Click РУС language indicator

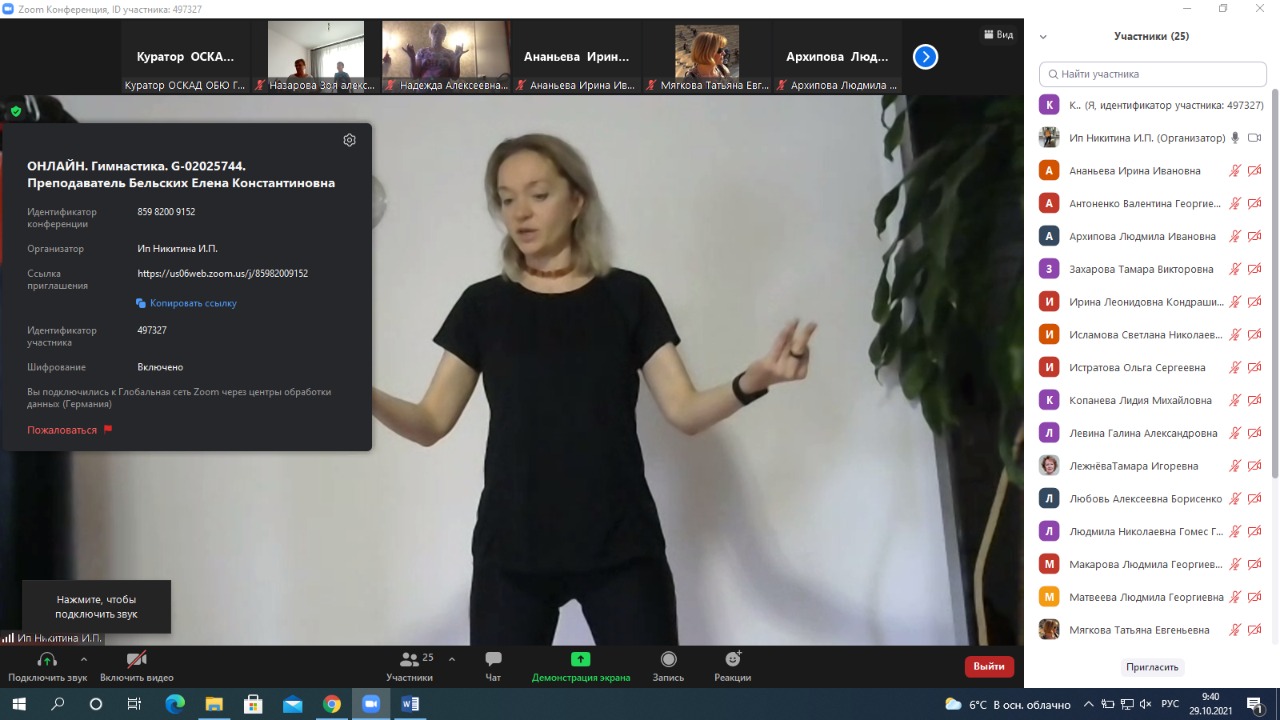(1169, 704)
